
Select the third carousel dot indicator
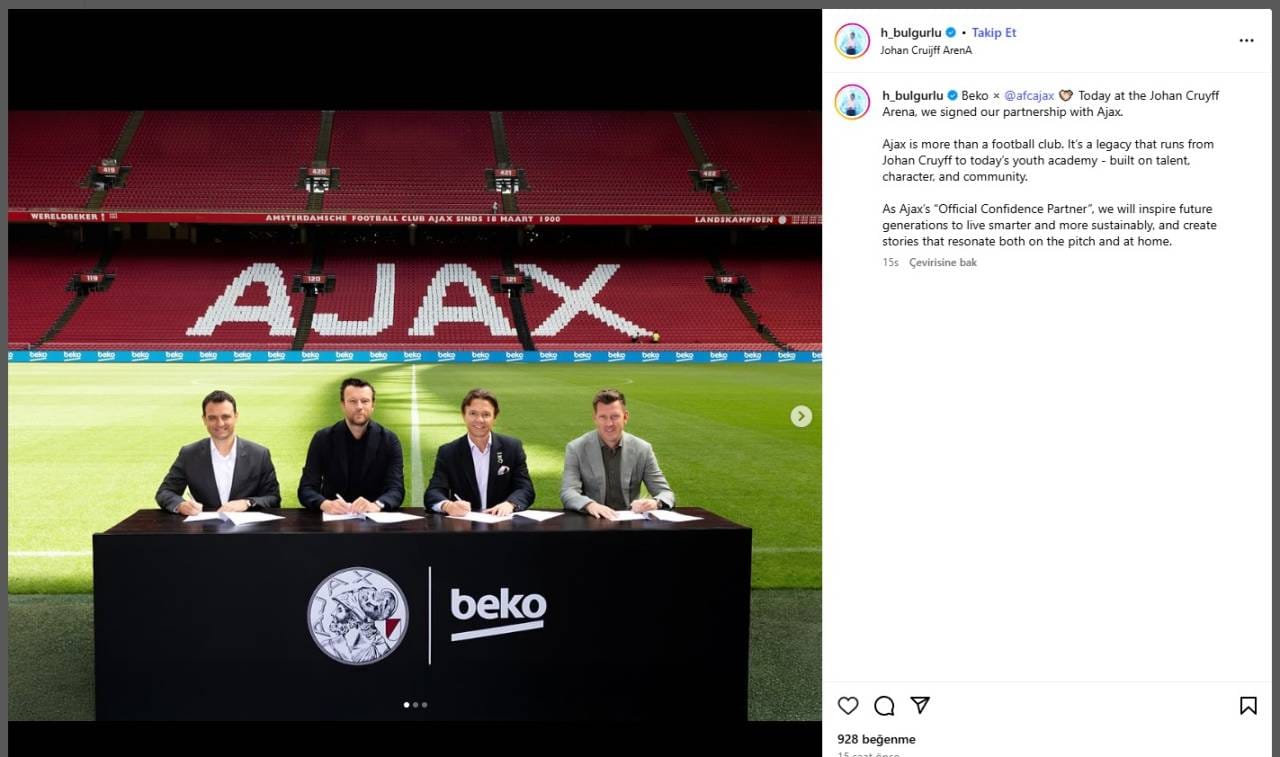[424, 705]
